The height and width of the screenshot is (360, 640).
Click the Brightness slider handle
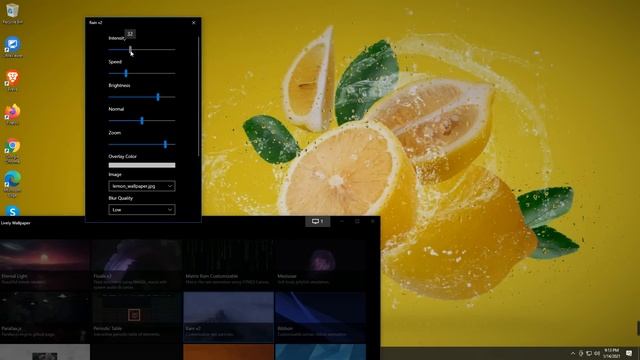point(158,97)
